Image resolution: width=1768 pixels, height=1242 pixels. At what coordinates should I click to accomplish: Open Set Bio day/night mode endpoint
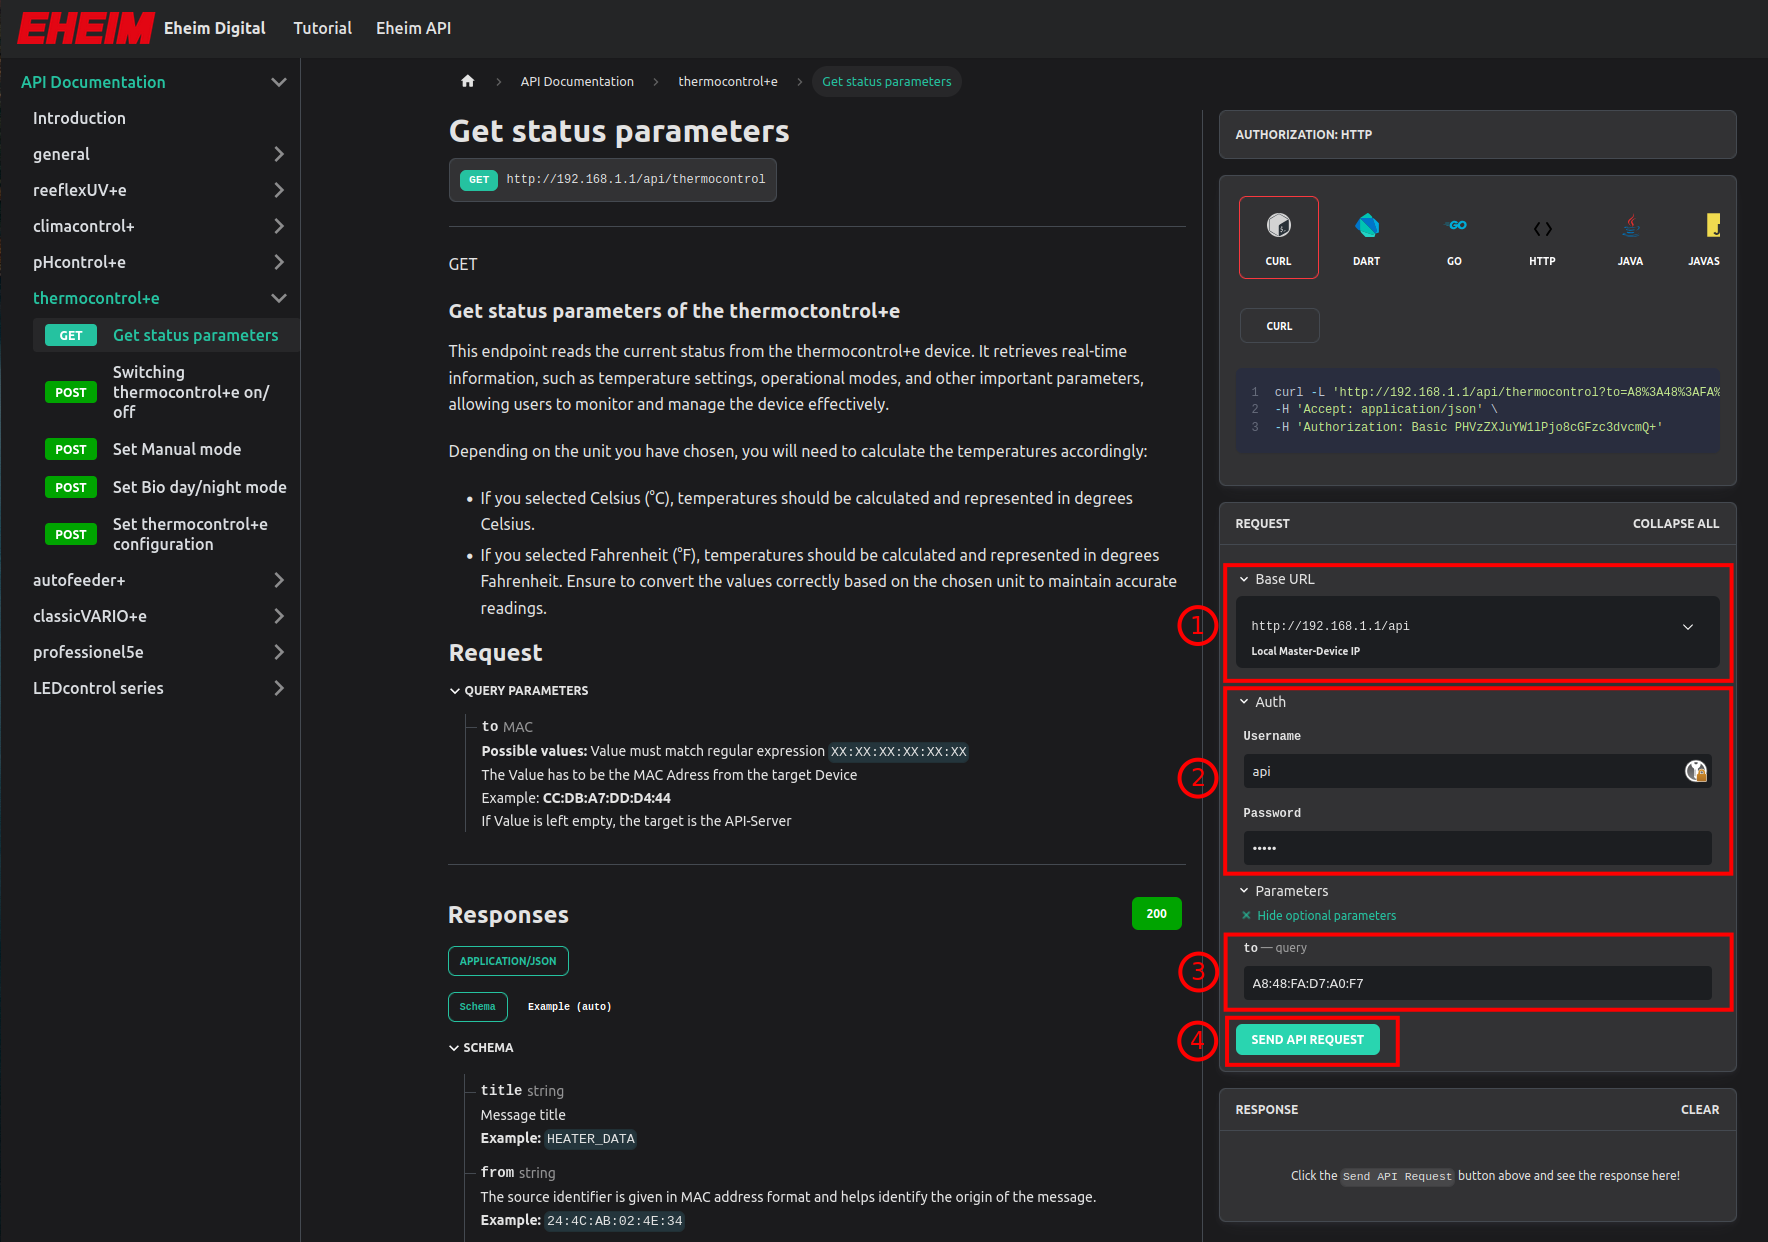pyautogui.click(x=199, y=487)
